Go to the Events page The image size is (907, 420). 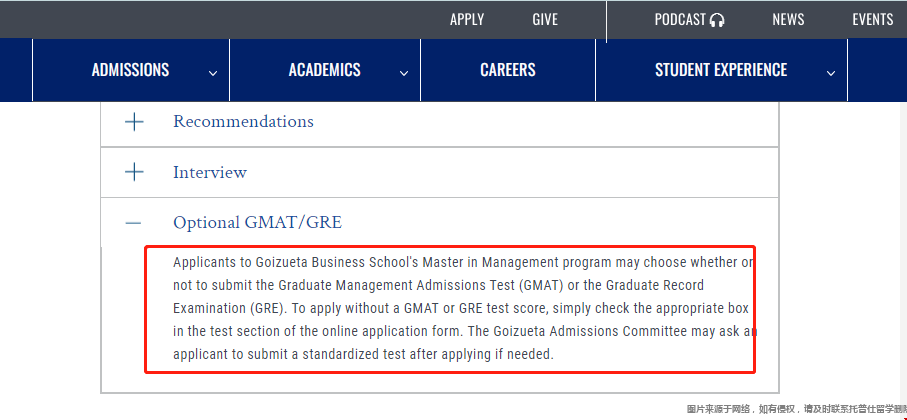872,20
